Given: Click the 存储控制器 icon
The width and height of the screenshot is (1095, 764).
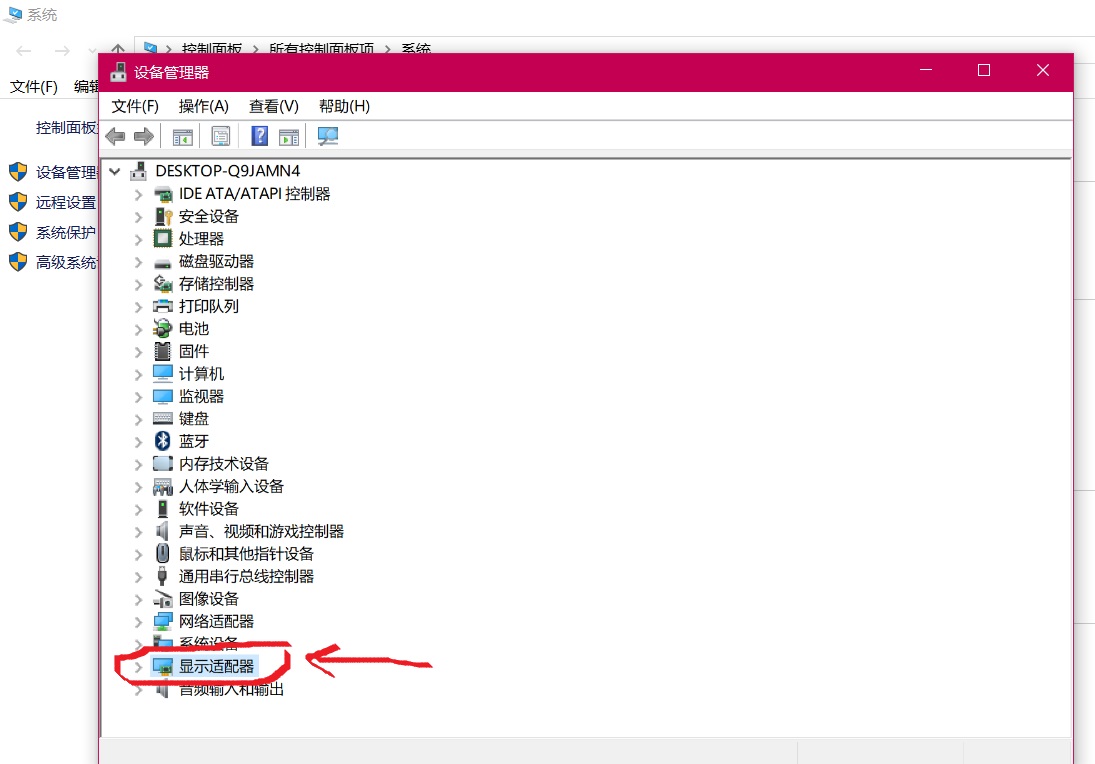Looking at the screenshot, I should pos(163,284).
